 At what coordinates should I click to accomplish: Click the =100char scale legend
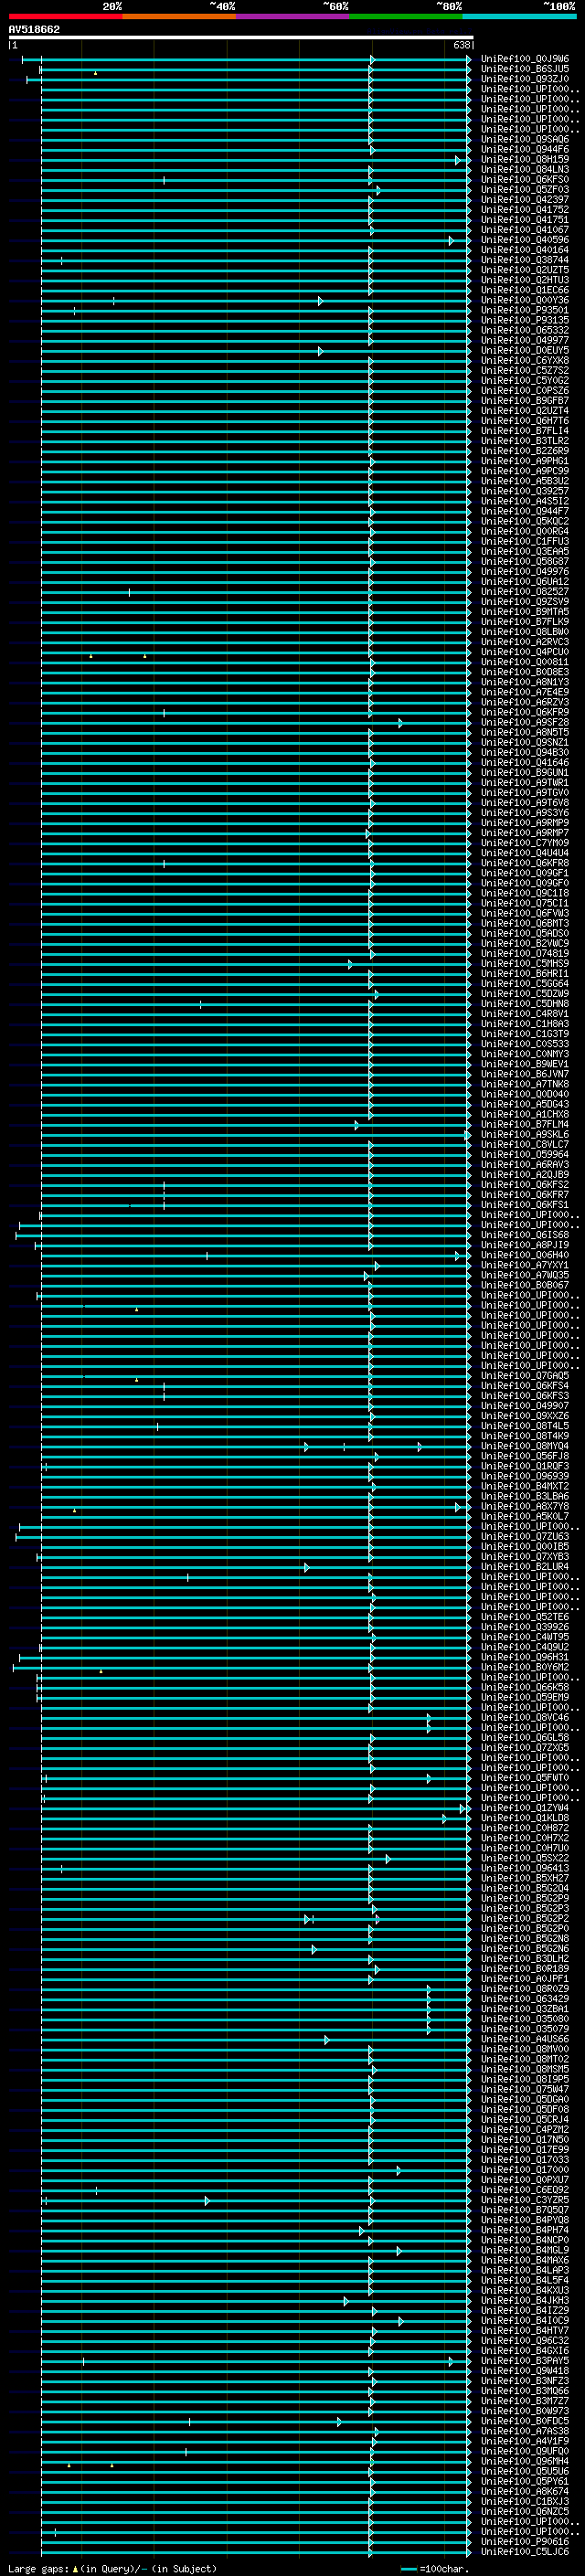pyautogui.click(x=435, y=2568)
